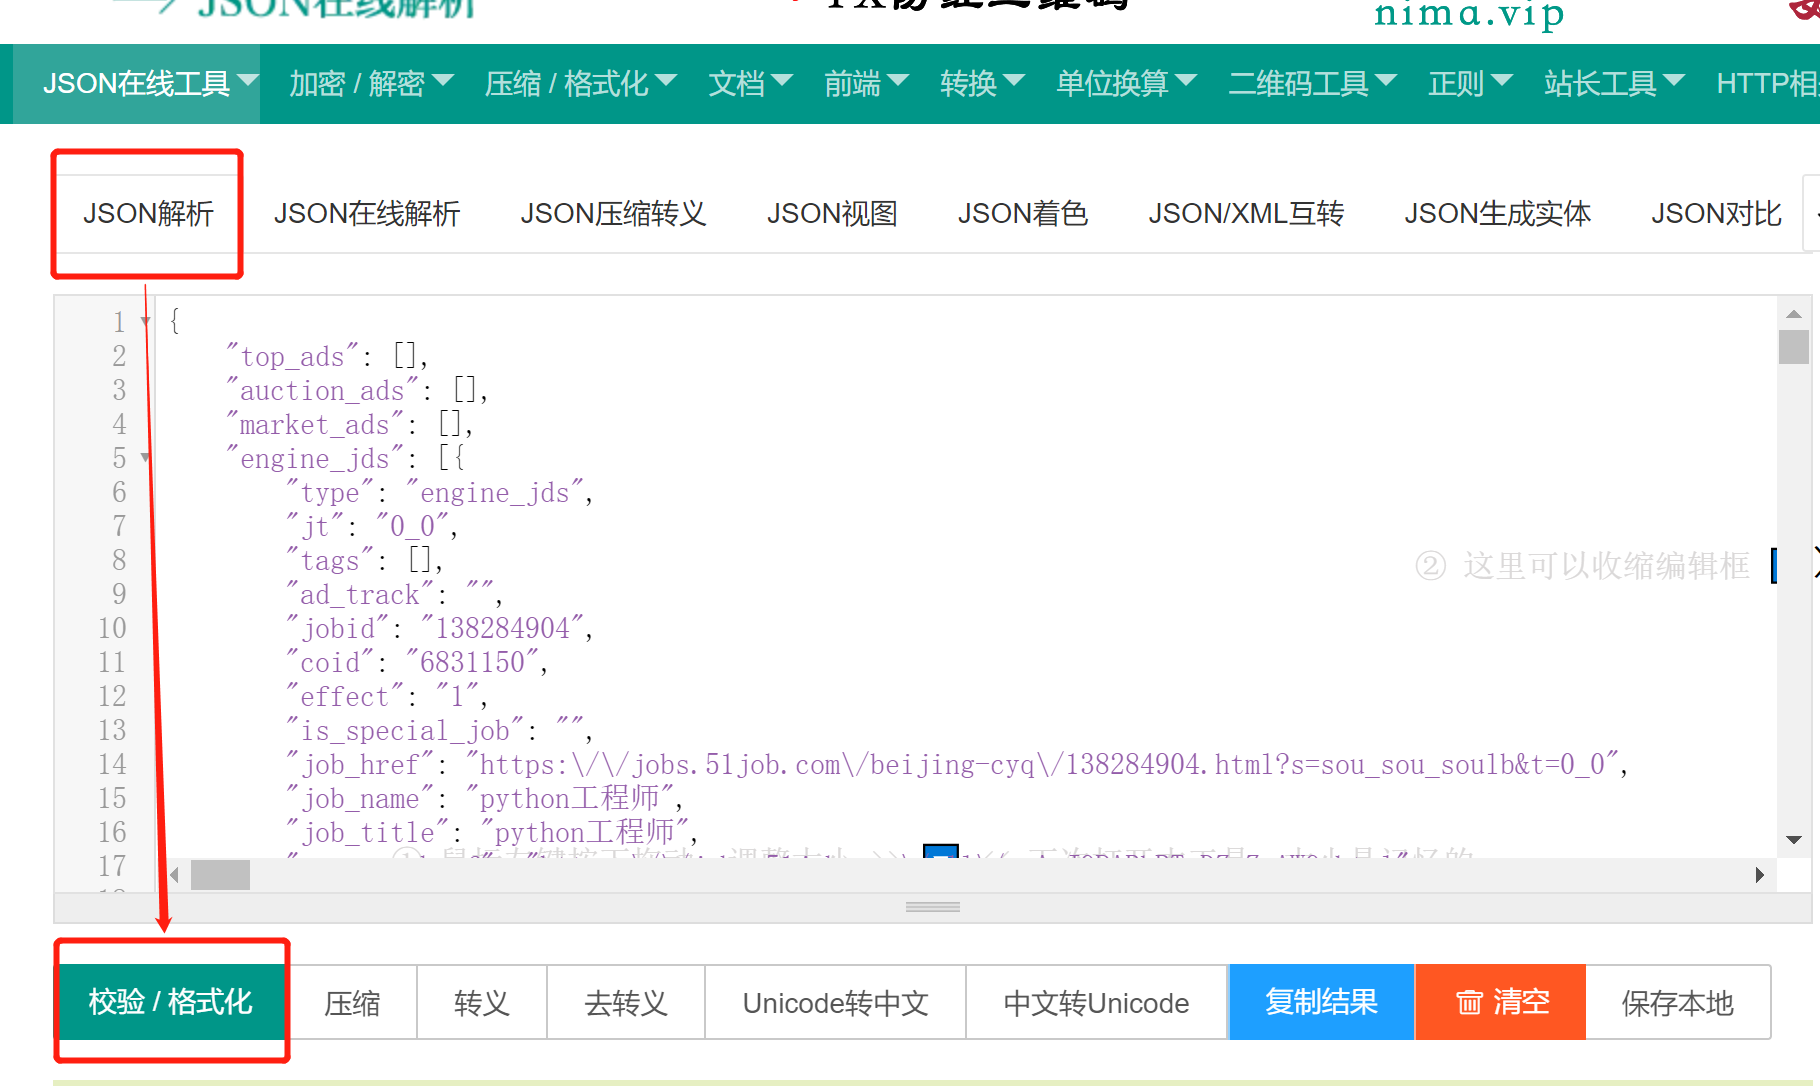The width and height of the screenshot is (1820, 1086).
Task: Open the JSON/XML互转 tab
Action: (x=1246, y=214)
